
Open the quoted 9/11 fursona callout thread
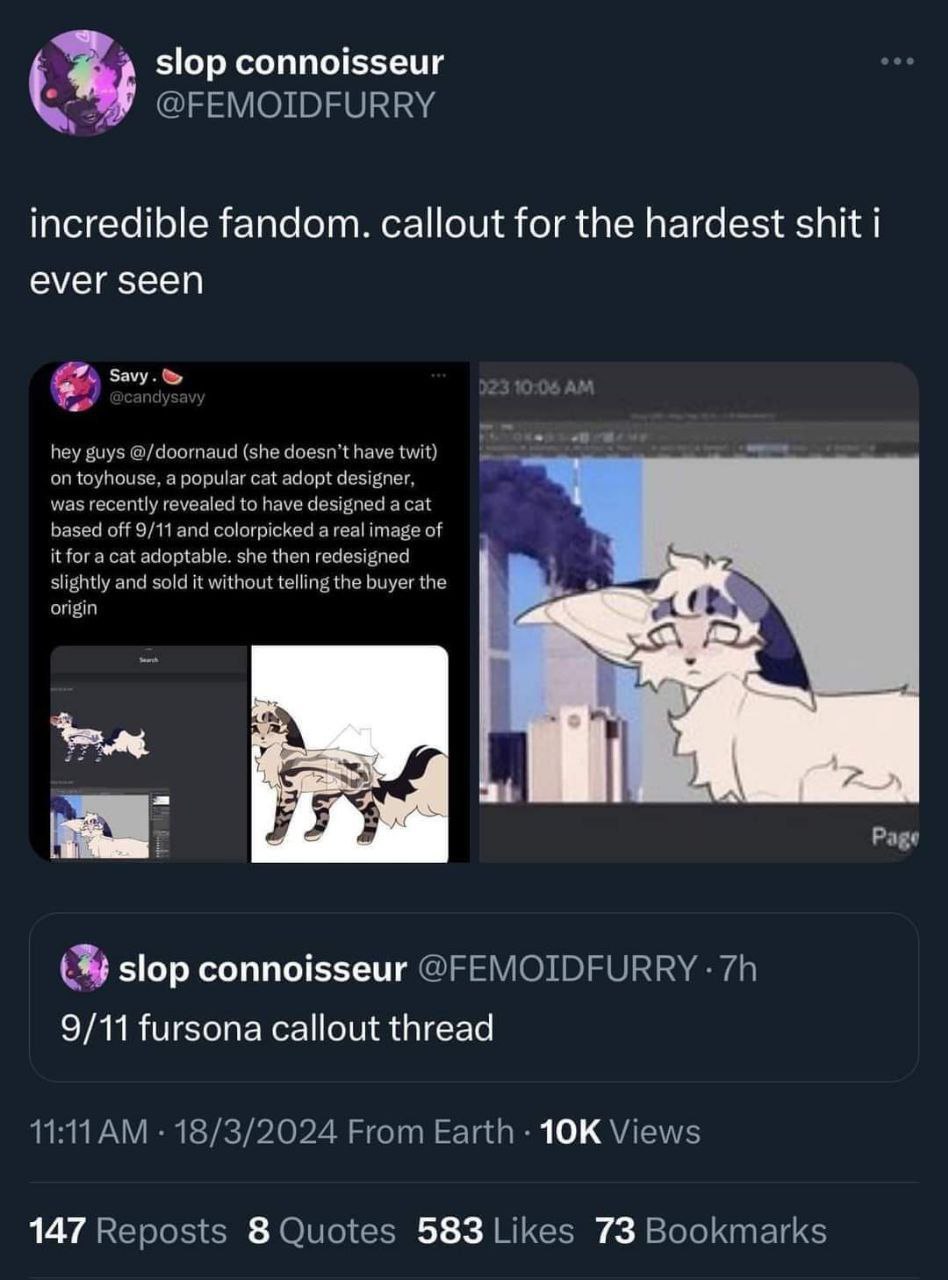click(473, 997)
